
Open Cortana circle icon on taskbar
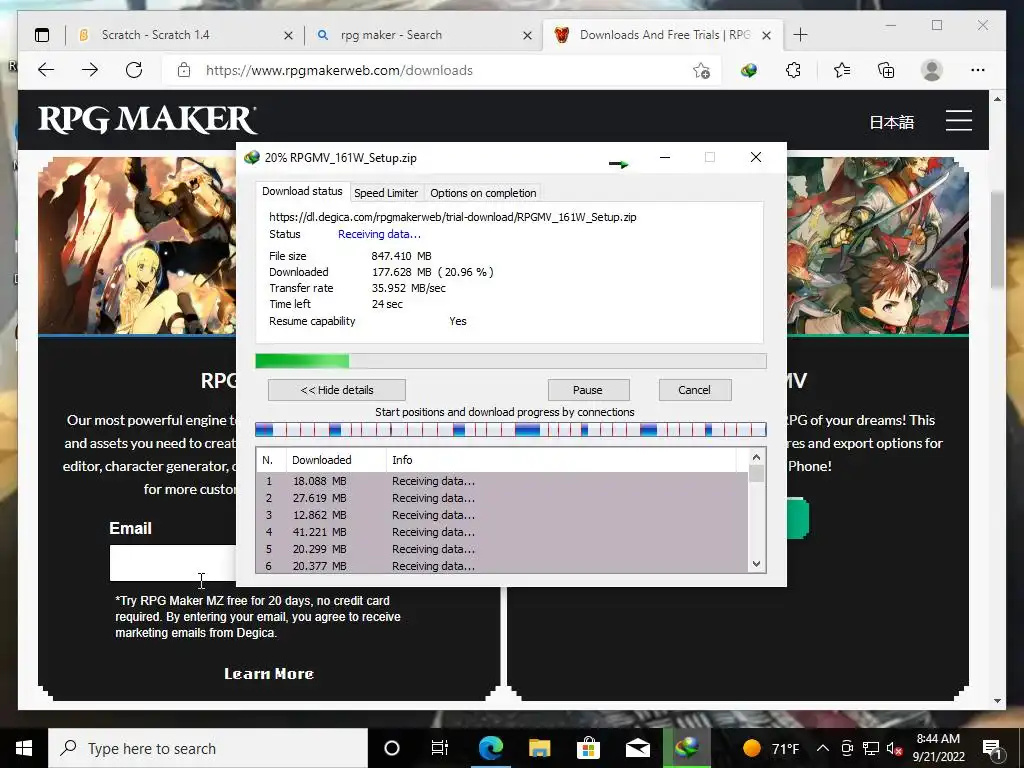(392, 748)
